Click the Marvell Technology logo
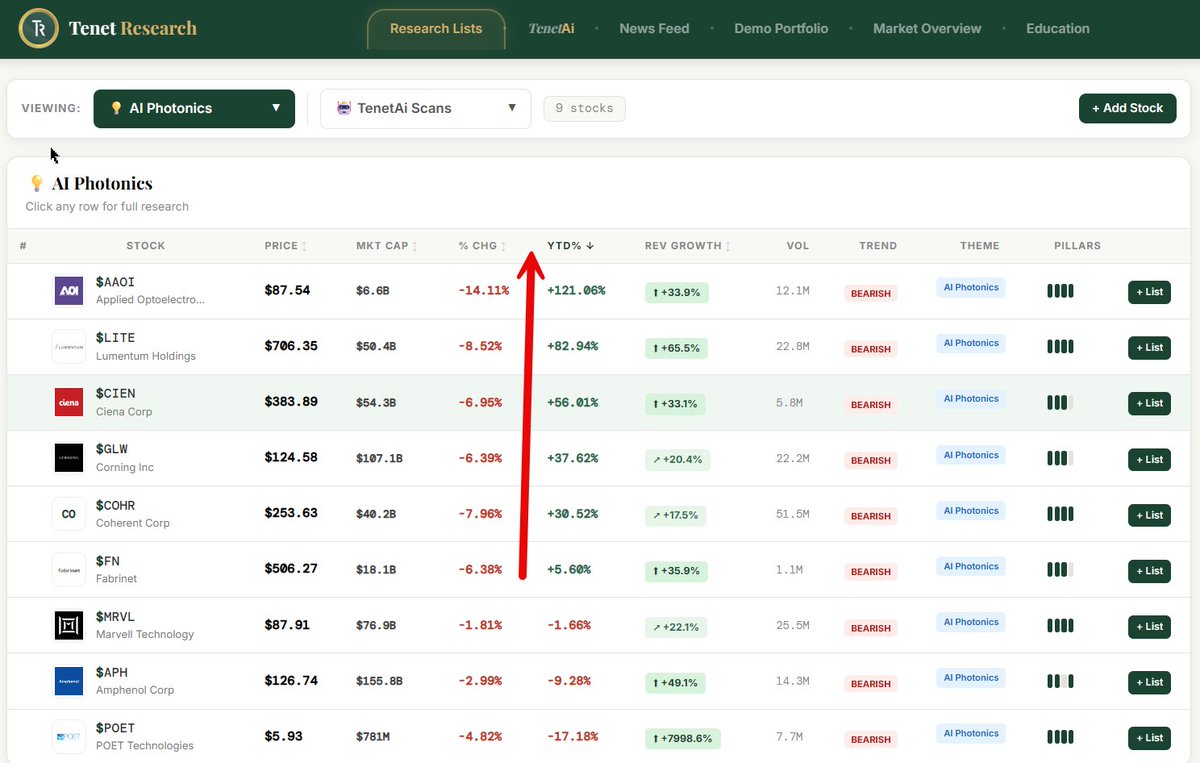Screen dimensions: 1200x763 coord(69,626)
